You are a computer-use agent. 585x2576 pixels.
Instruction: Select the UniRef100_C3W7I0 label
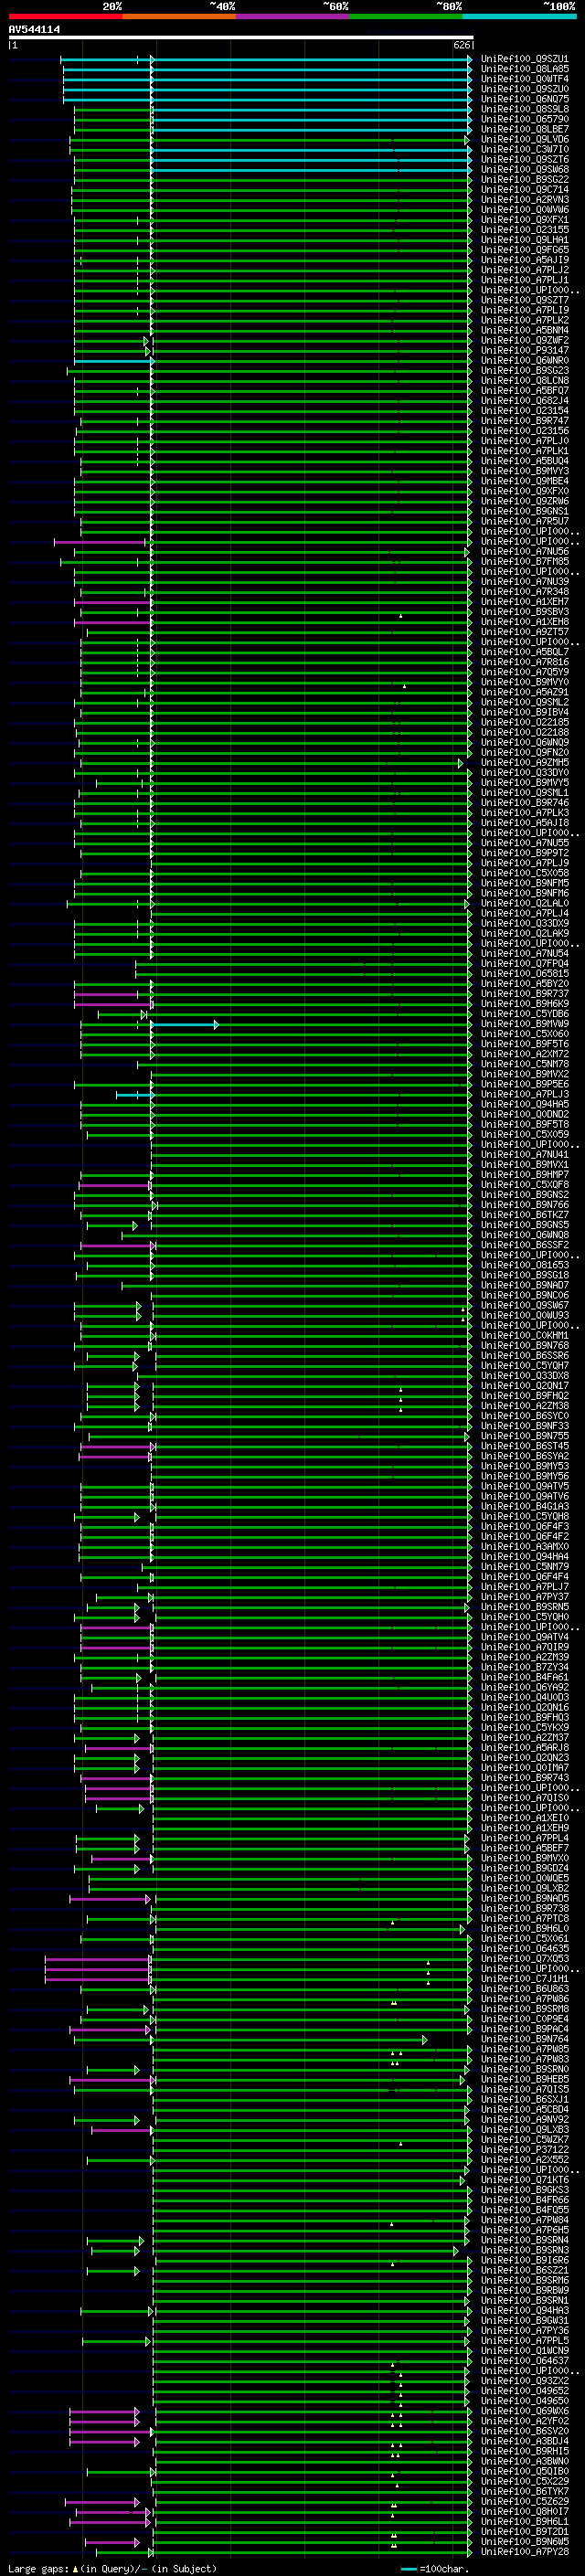point(524,149)
